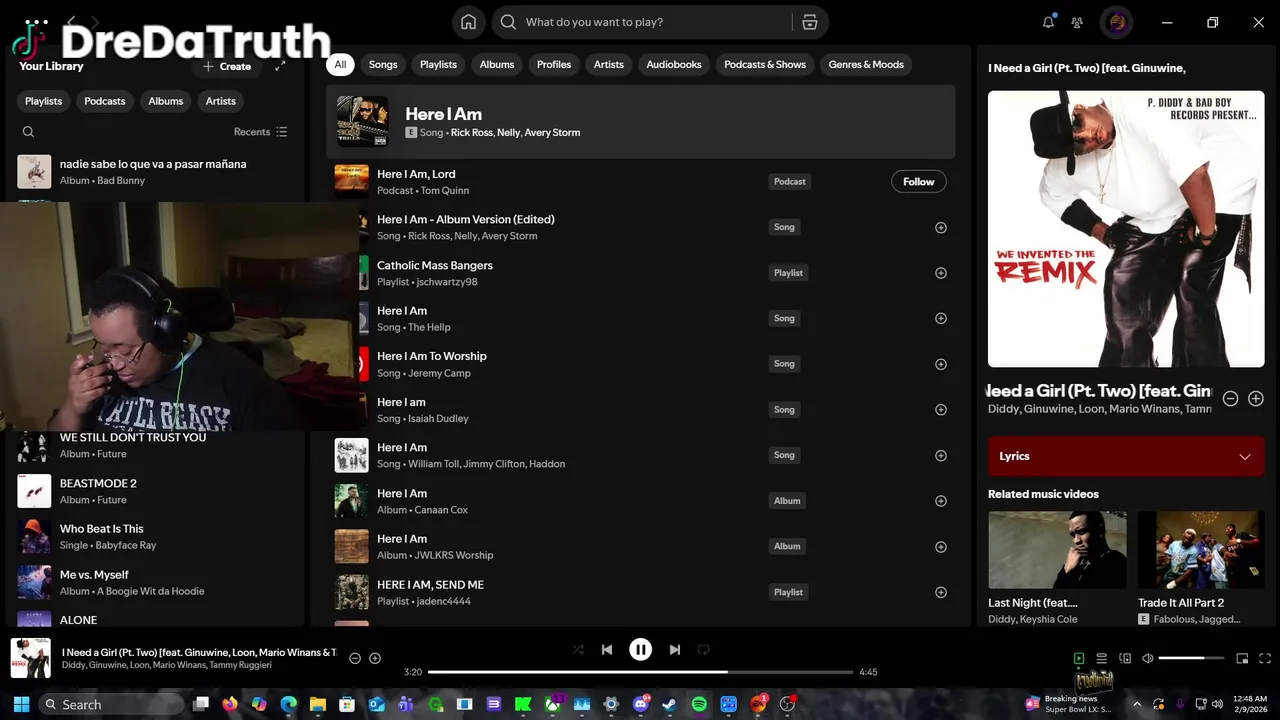The height and width of the screenshot is (720, 1280).
Task: Expand the Lyrics section
Action: tap(1126, 456)
